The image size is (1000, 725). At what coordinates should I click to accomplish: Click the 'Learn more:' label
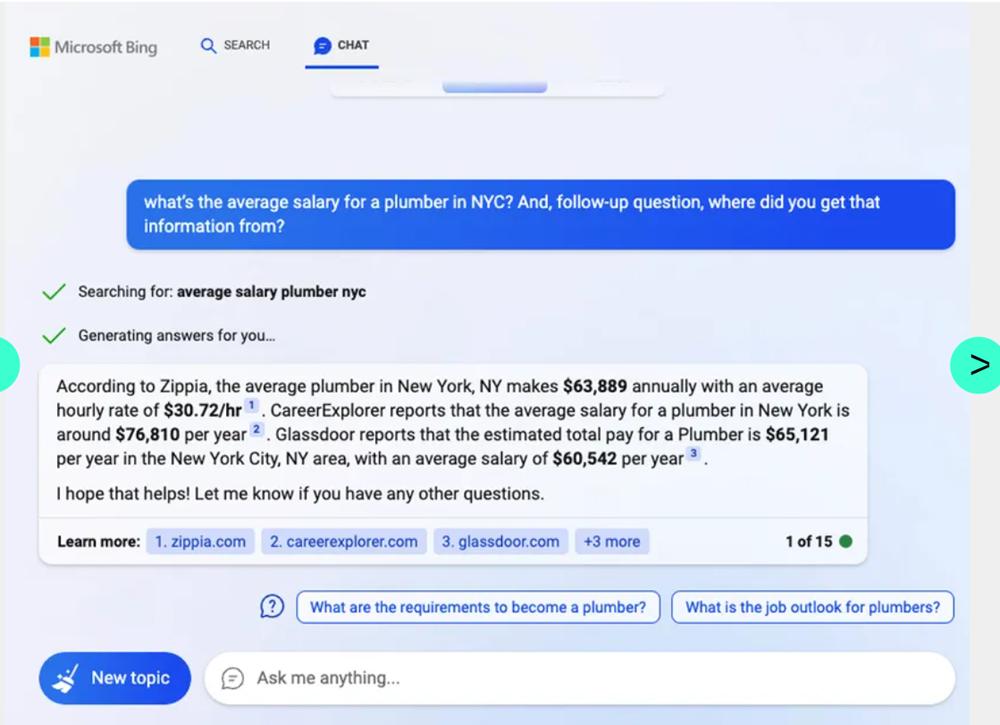pos(98,541)
